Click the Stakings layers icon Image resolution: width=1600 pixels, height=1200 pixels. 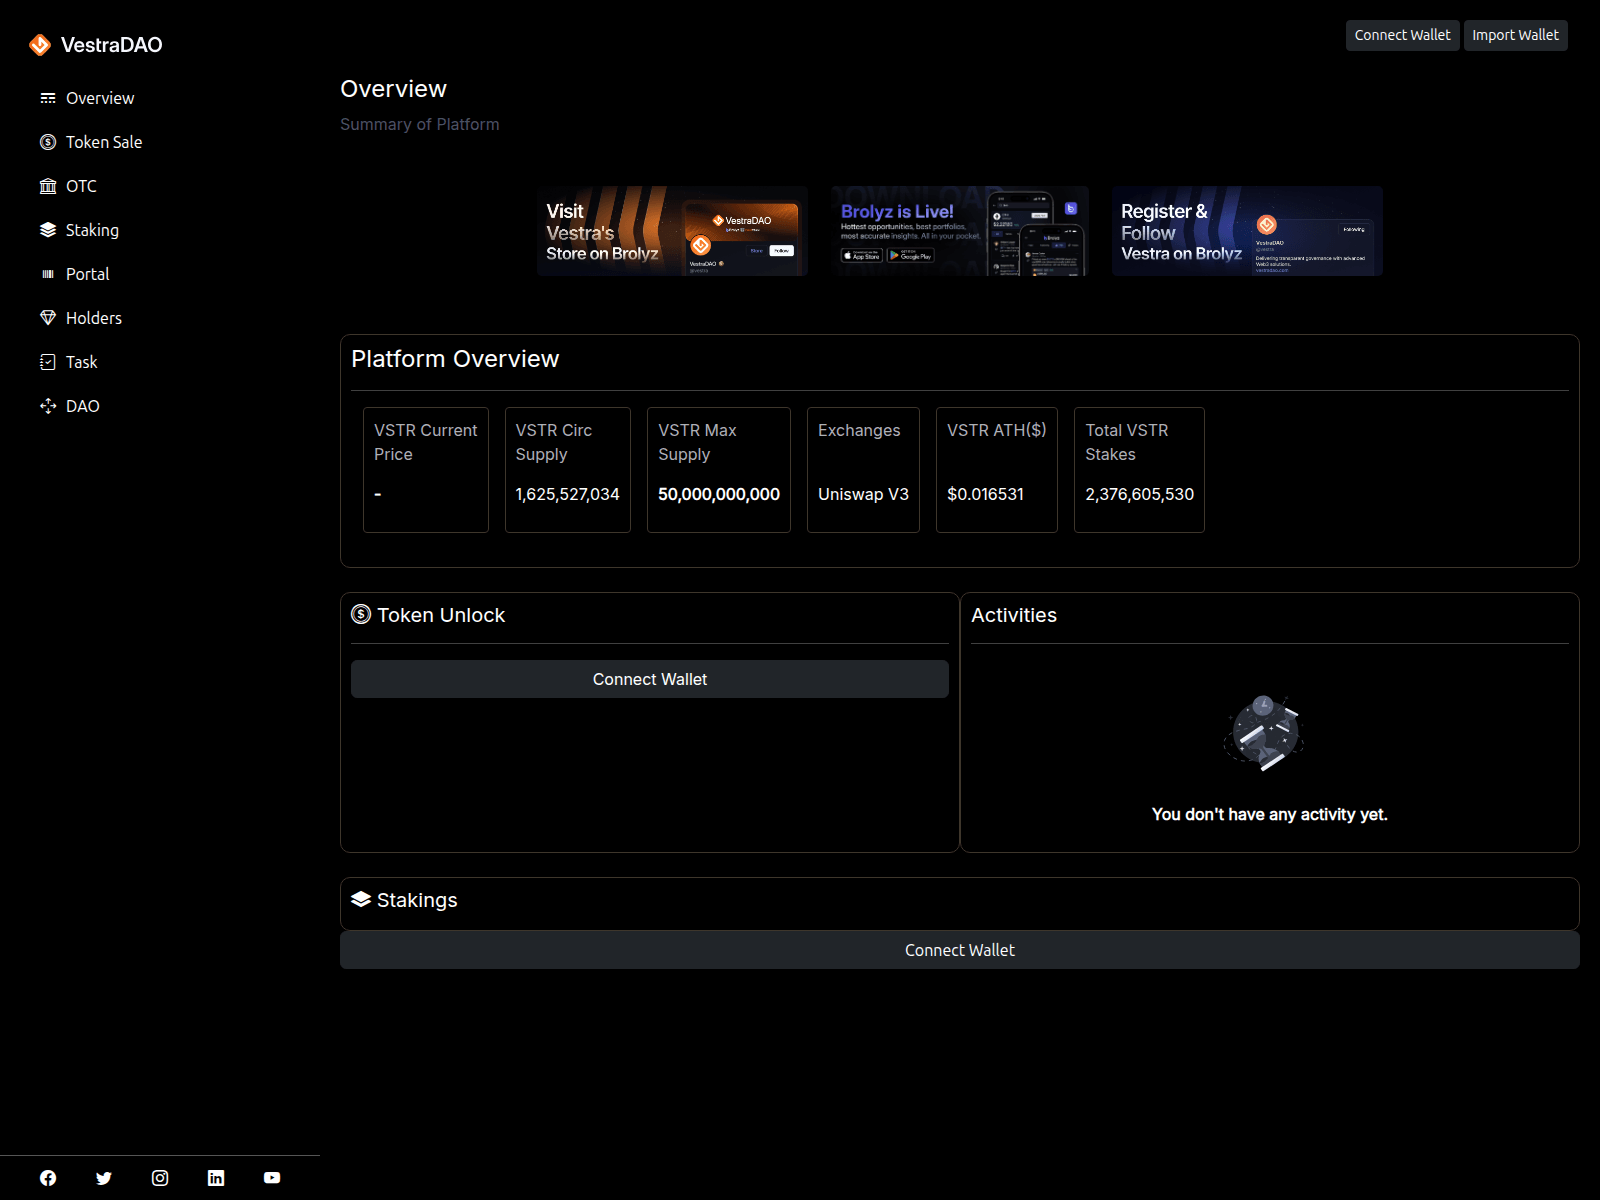tap(361, 899)
